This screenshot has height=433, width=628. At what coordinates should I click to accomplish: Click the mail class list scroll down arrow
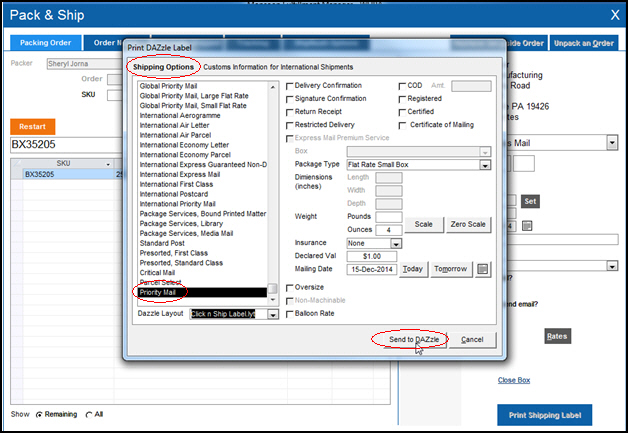[x=273, y=300]
